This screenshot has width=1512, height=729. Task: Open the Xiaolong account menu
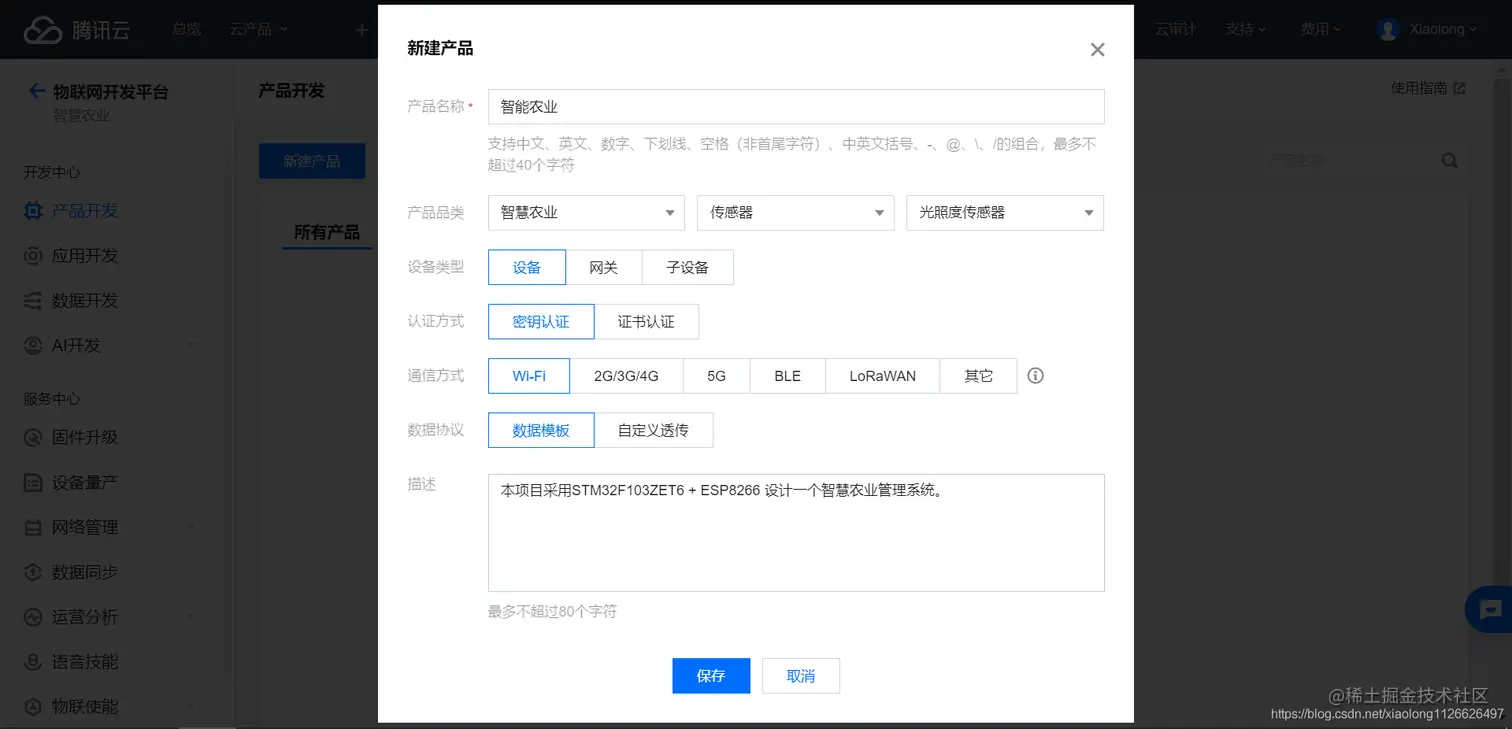(x=1427, y=30)
